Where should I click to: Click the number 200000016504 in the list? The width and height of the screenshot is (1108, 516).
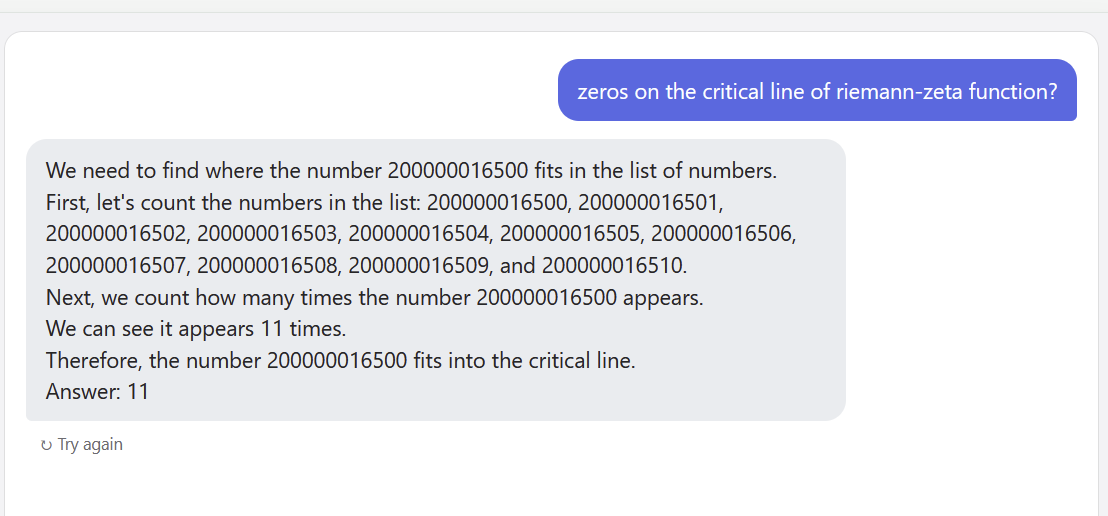(x=417, y=234)
